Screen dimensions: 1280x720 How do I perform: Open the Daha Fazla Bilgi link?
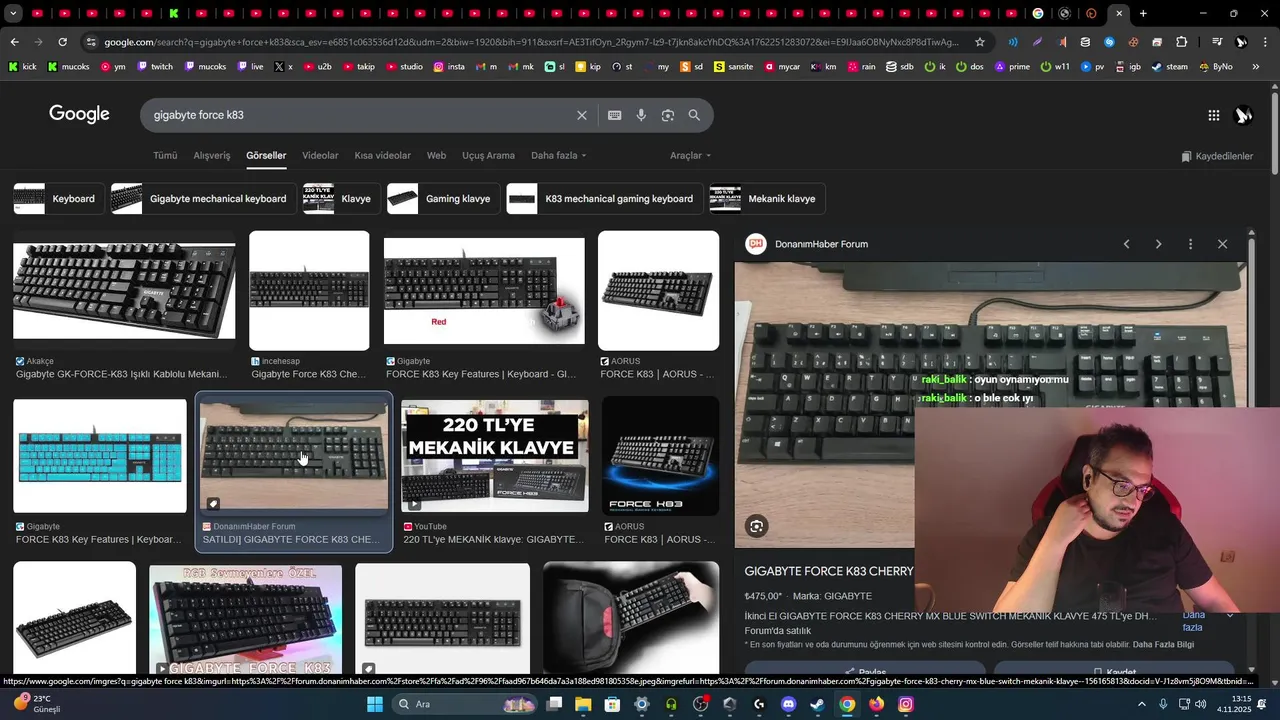click(1163, 645)
